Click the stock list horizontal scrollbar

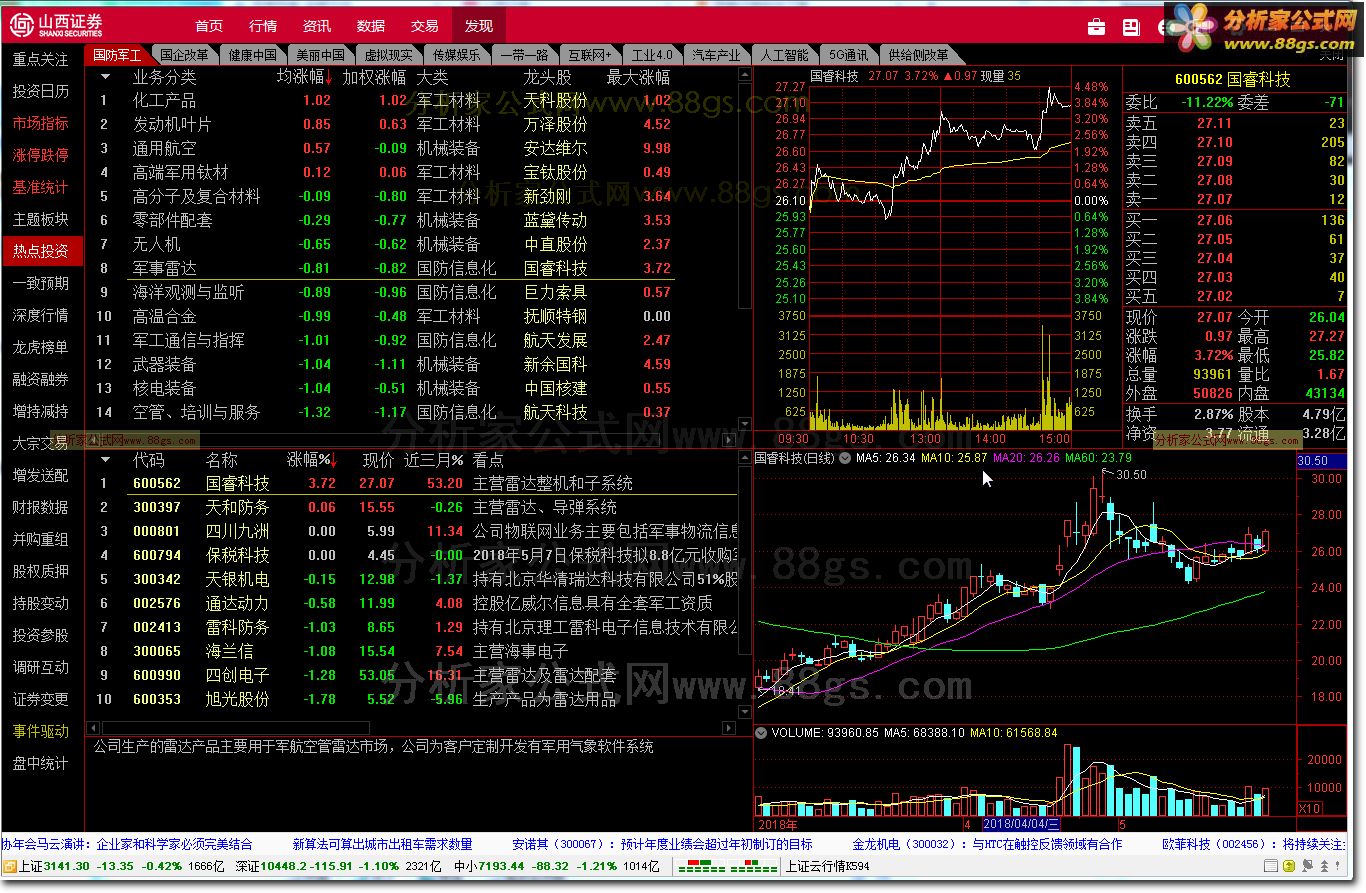[236, 728]
